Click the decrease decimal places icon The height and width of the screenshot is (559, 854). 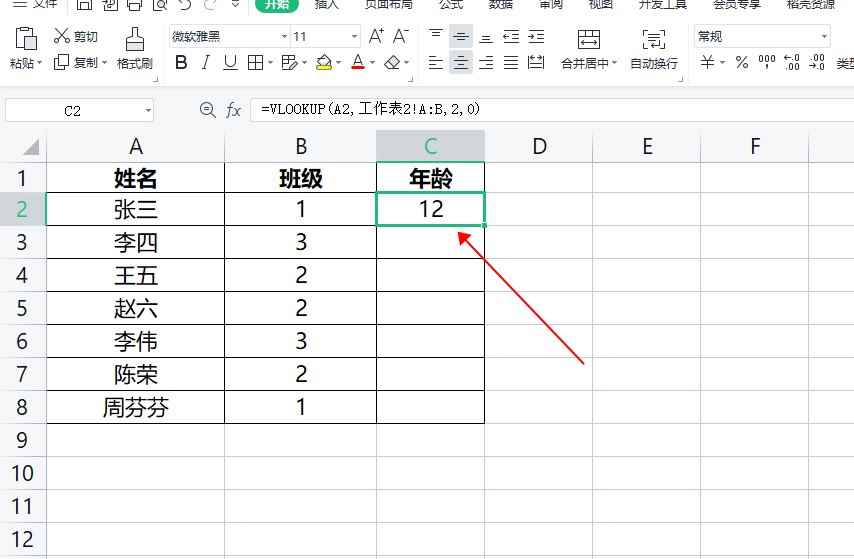(x=816, y=62)
